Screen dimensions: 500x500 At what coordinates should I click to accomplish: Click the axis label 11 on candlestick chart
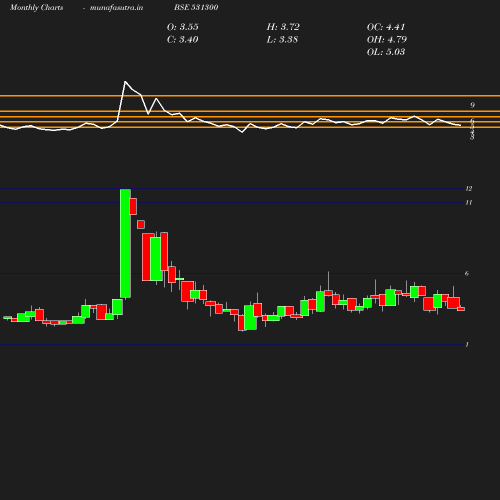coord(469,202)
